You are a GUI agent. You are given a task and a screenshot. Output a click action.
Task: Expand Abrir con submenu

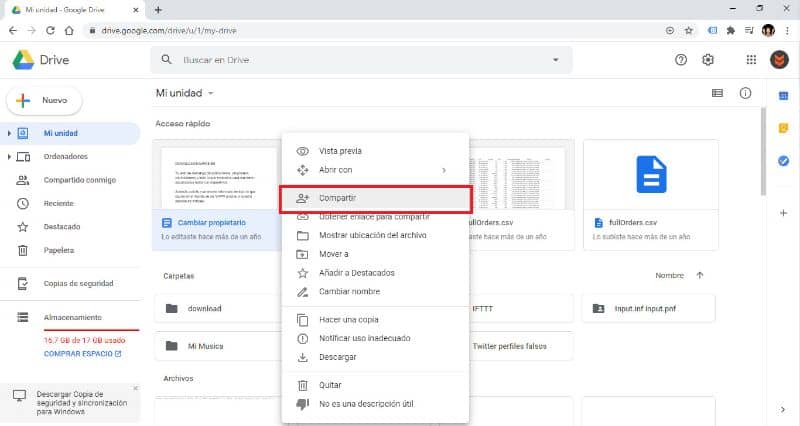pos(444,170)
